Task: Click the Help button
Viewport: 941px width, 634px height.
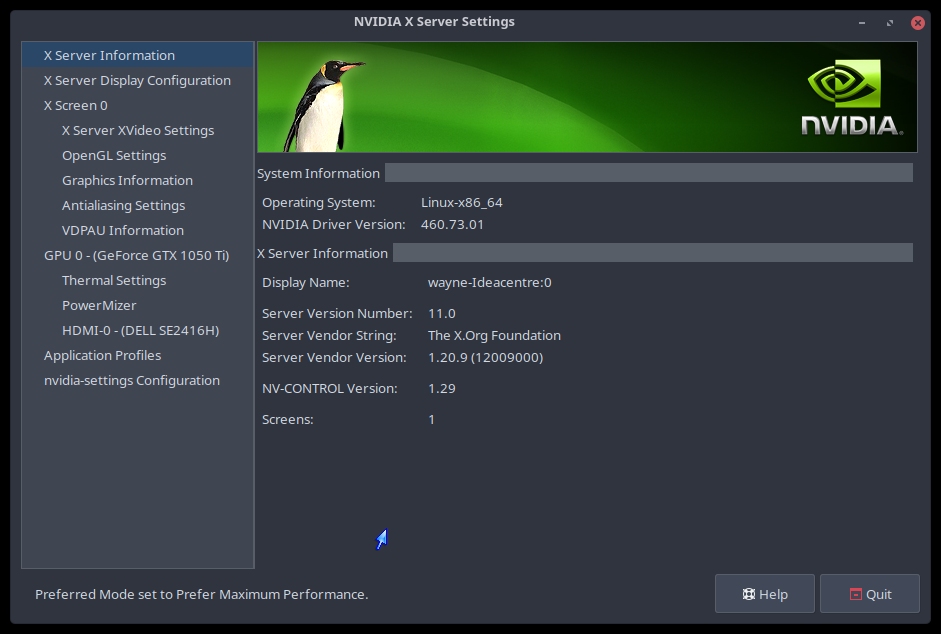Action: (x=765, y=594)
